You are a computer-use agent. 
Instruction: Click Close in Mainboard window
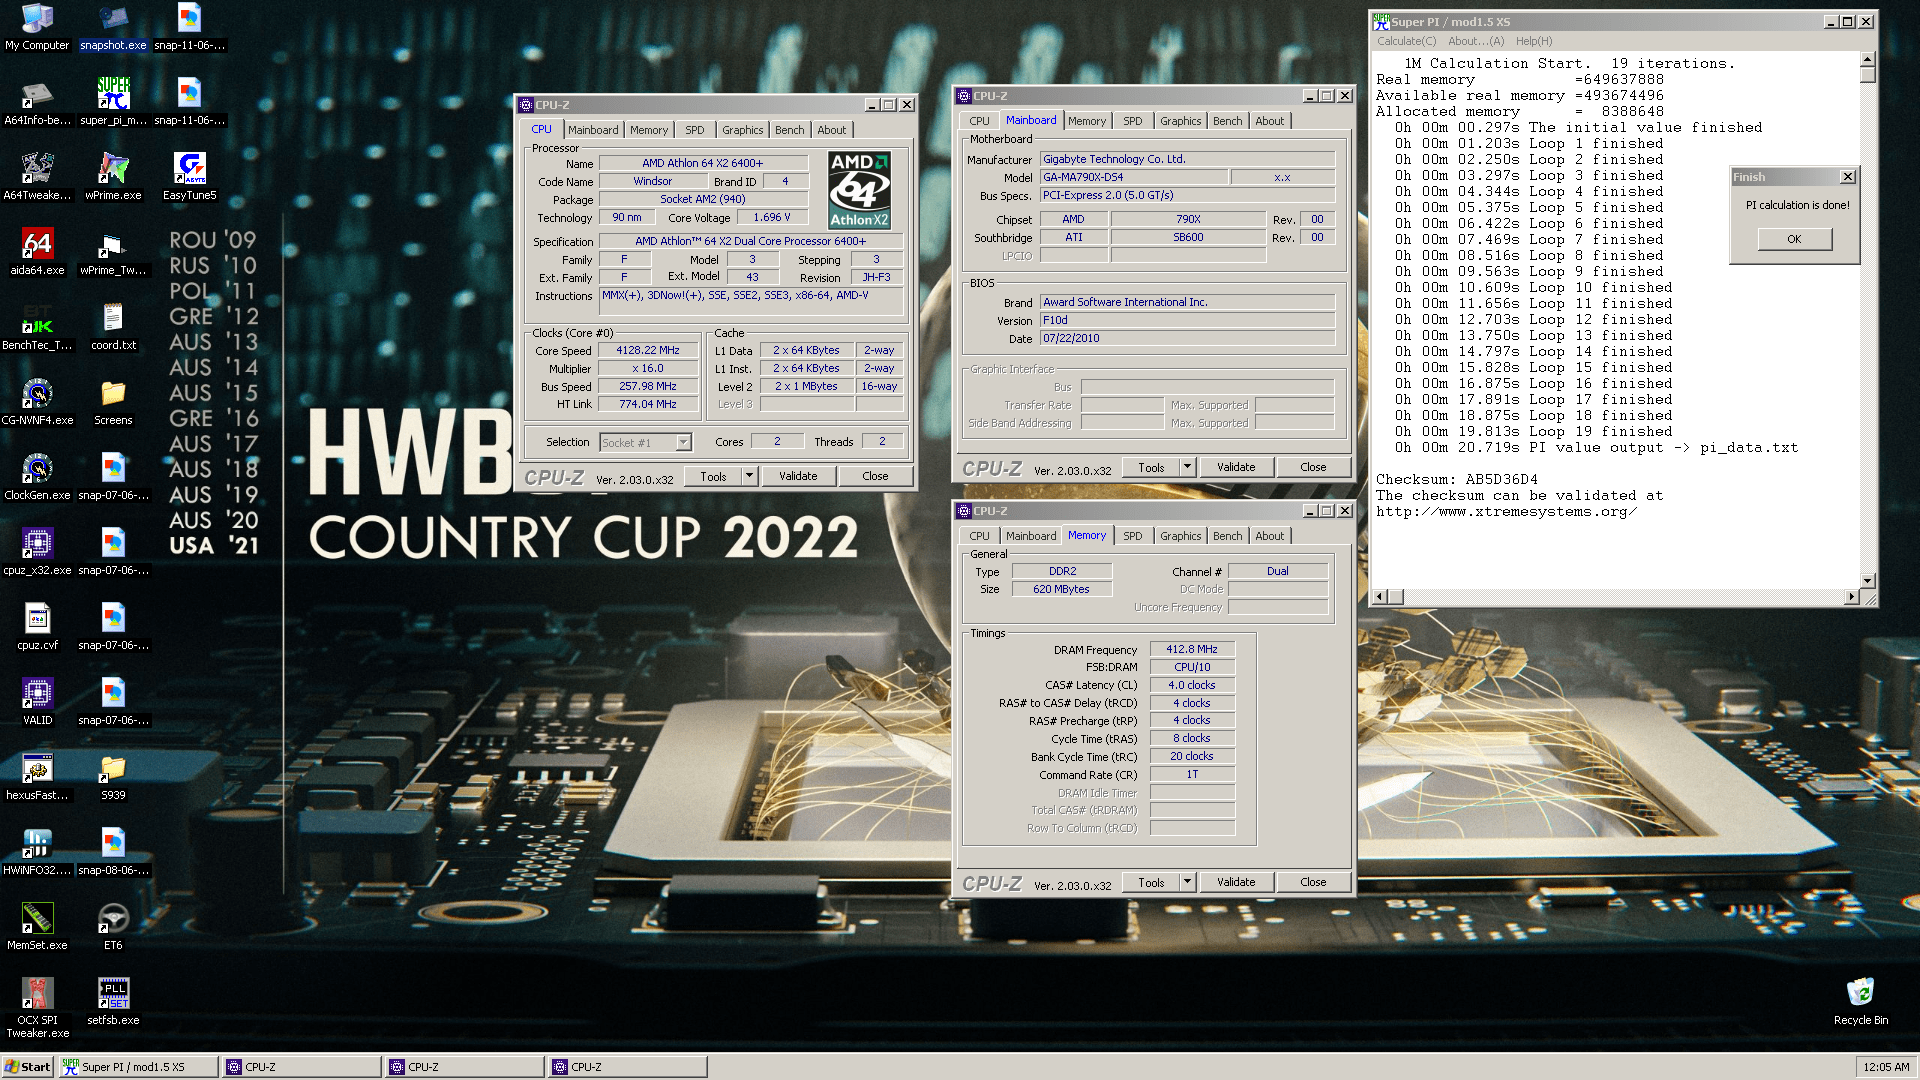pos(1313,467)
